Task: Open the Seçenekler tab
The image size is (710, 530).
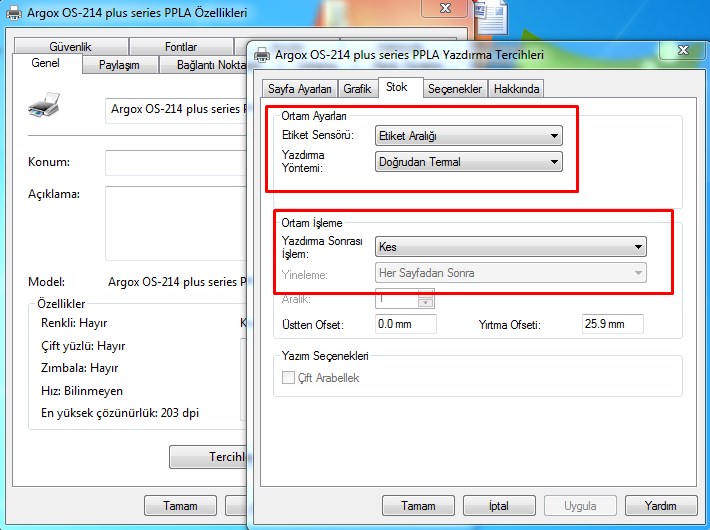Action: pos(455,89)
